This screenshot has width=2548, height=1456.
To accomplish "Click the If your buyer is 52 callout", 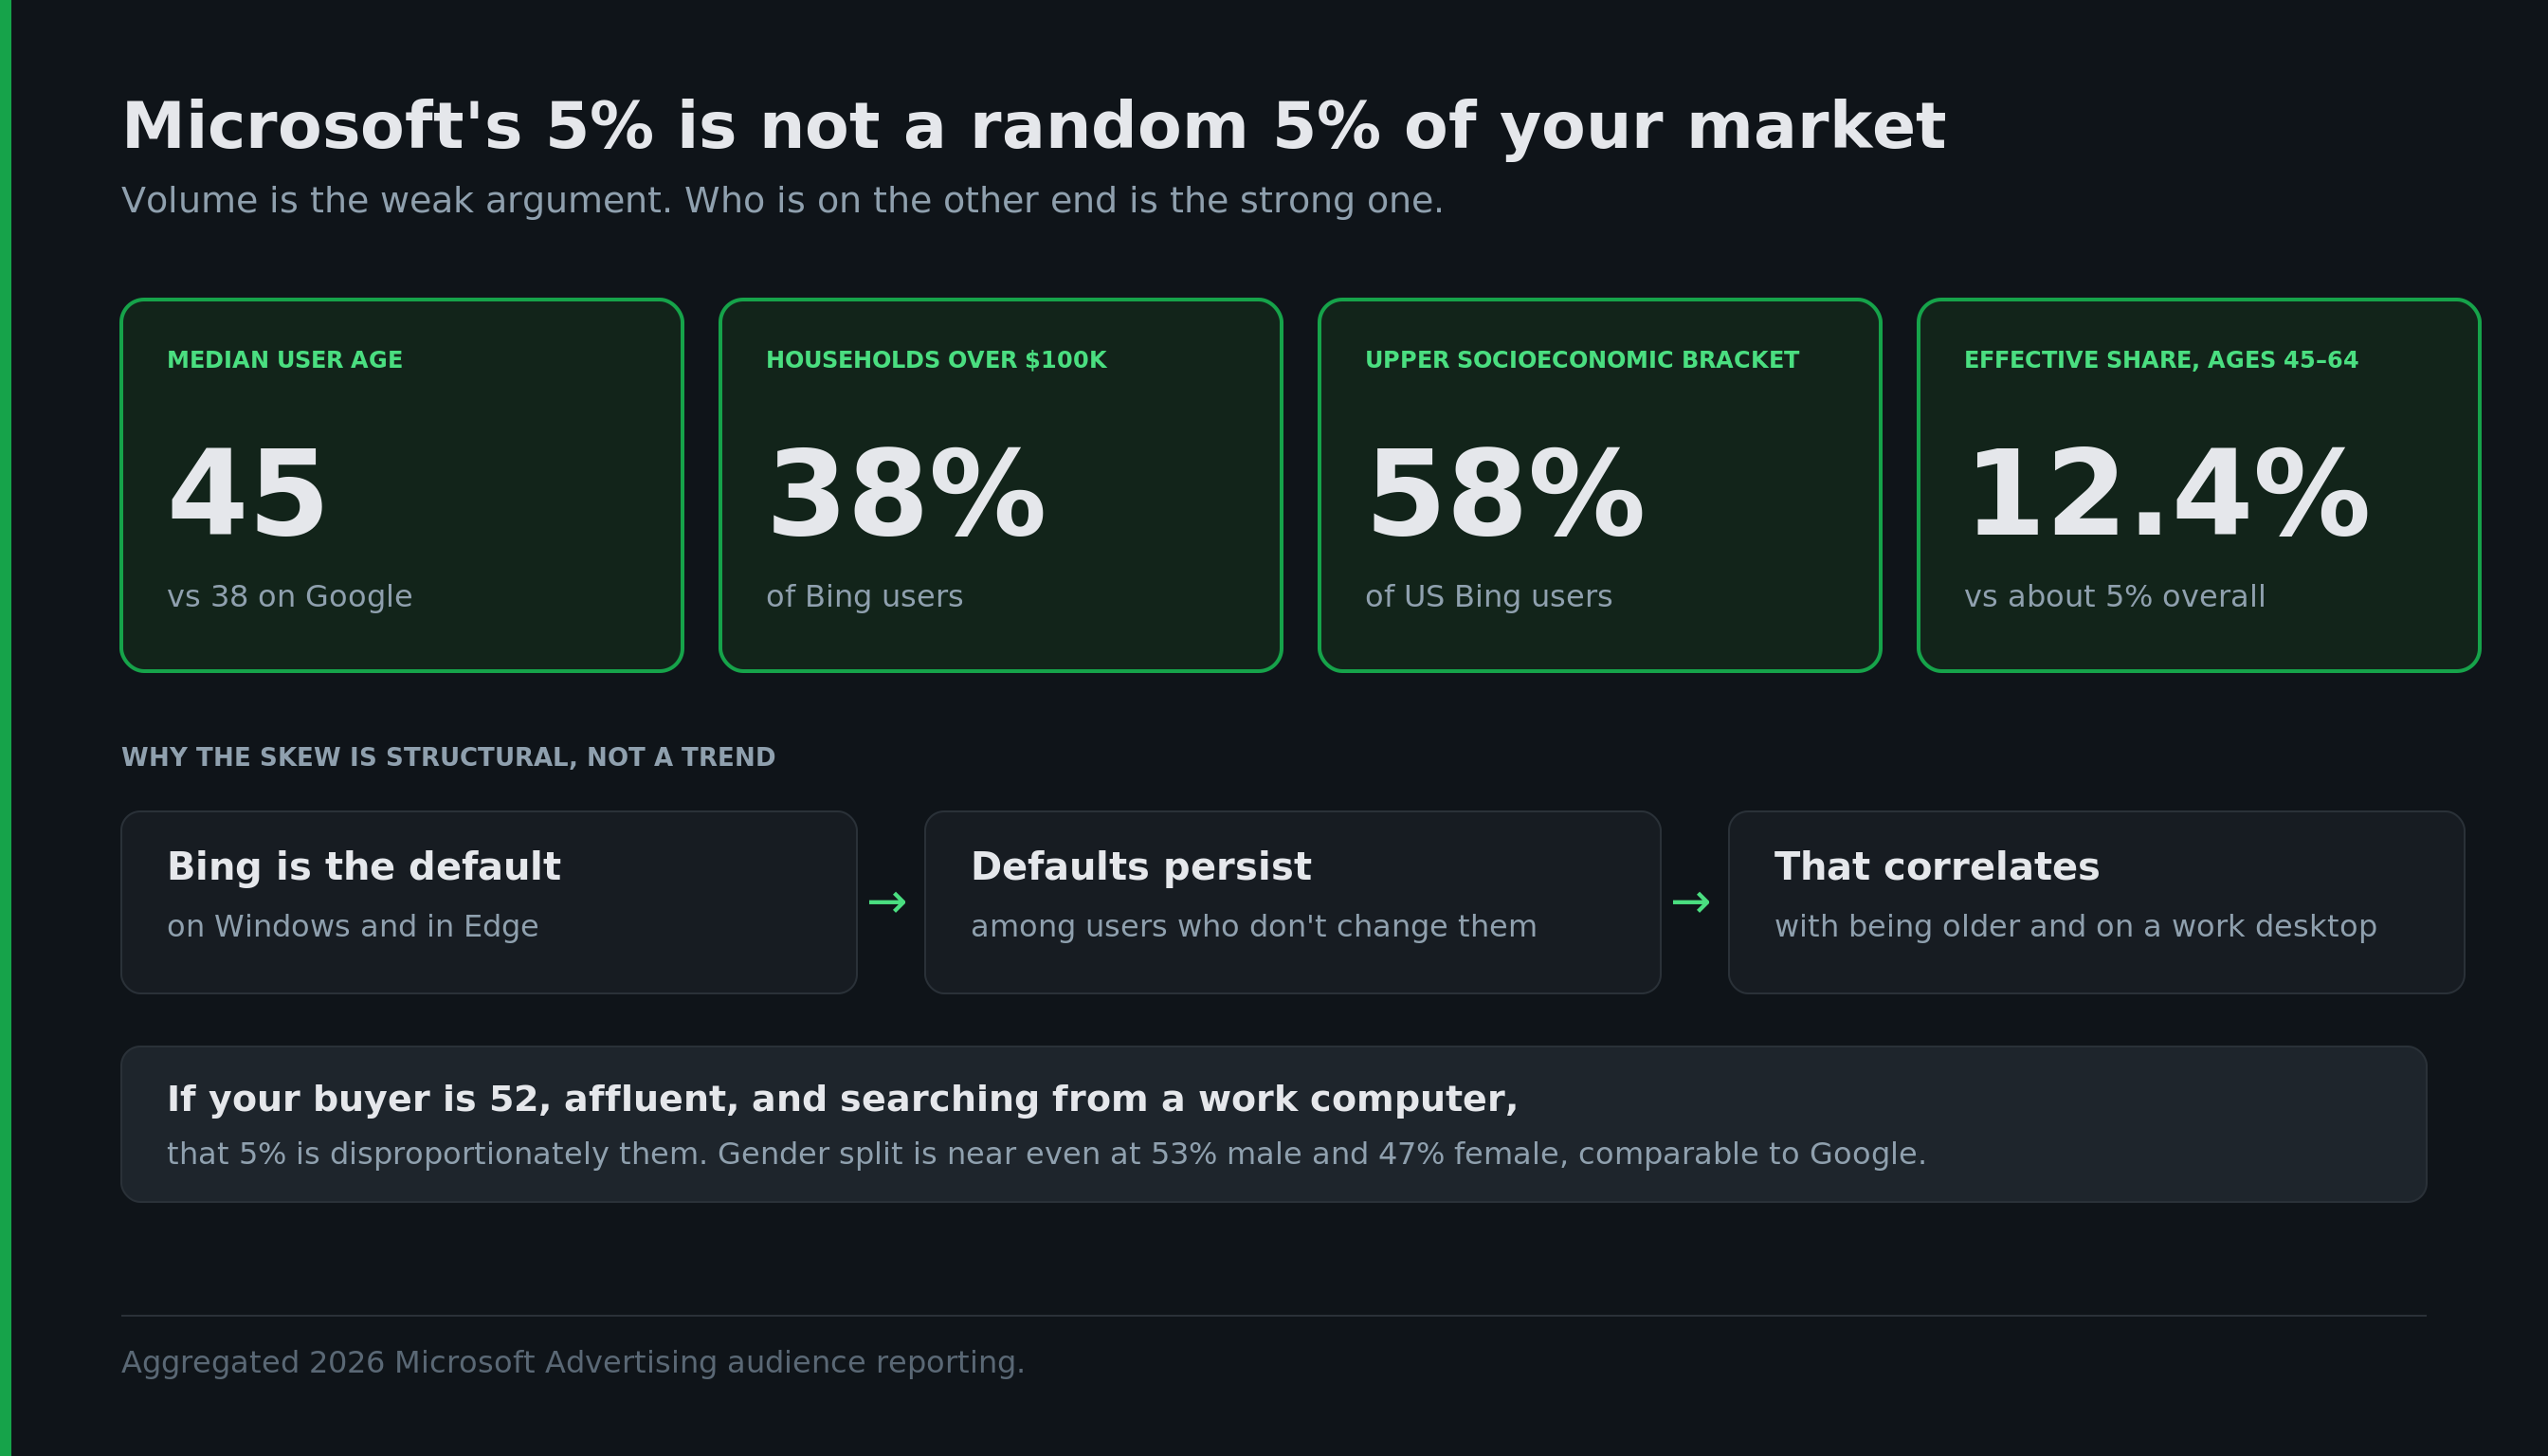I will pyautogui.click(x=1274, y=1124).
